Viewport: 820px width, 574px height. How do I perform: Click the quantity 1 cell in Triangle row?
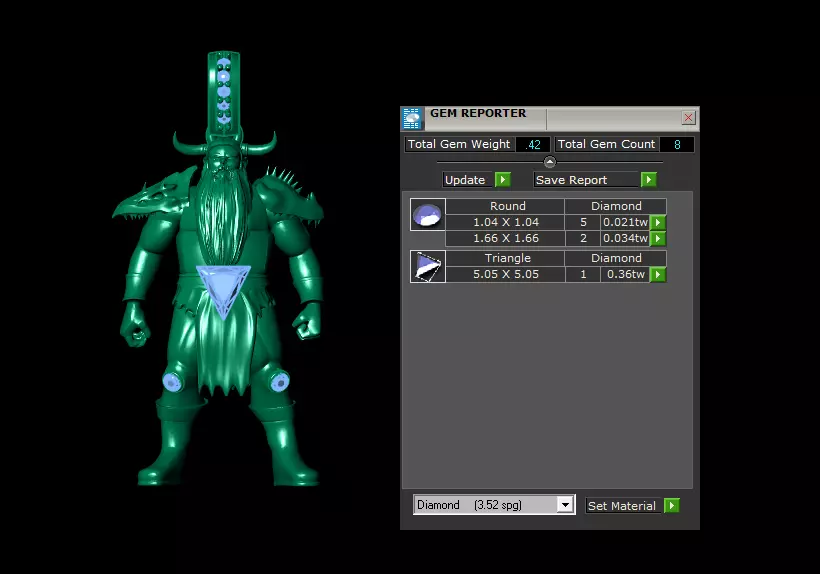click(583, 274)
